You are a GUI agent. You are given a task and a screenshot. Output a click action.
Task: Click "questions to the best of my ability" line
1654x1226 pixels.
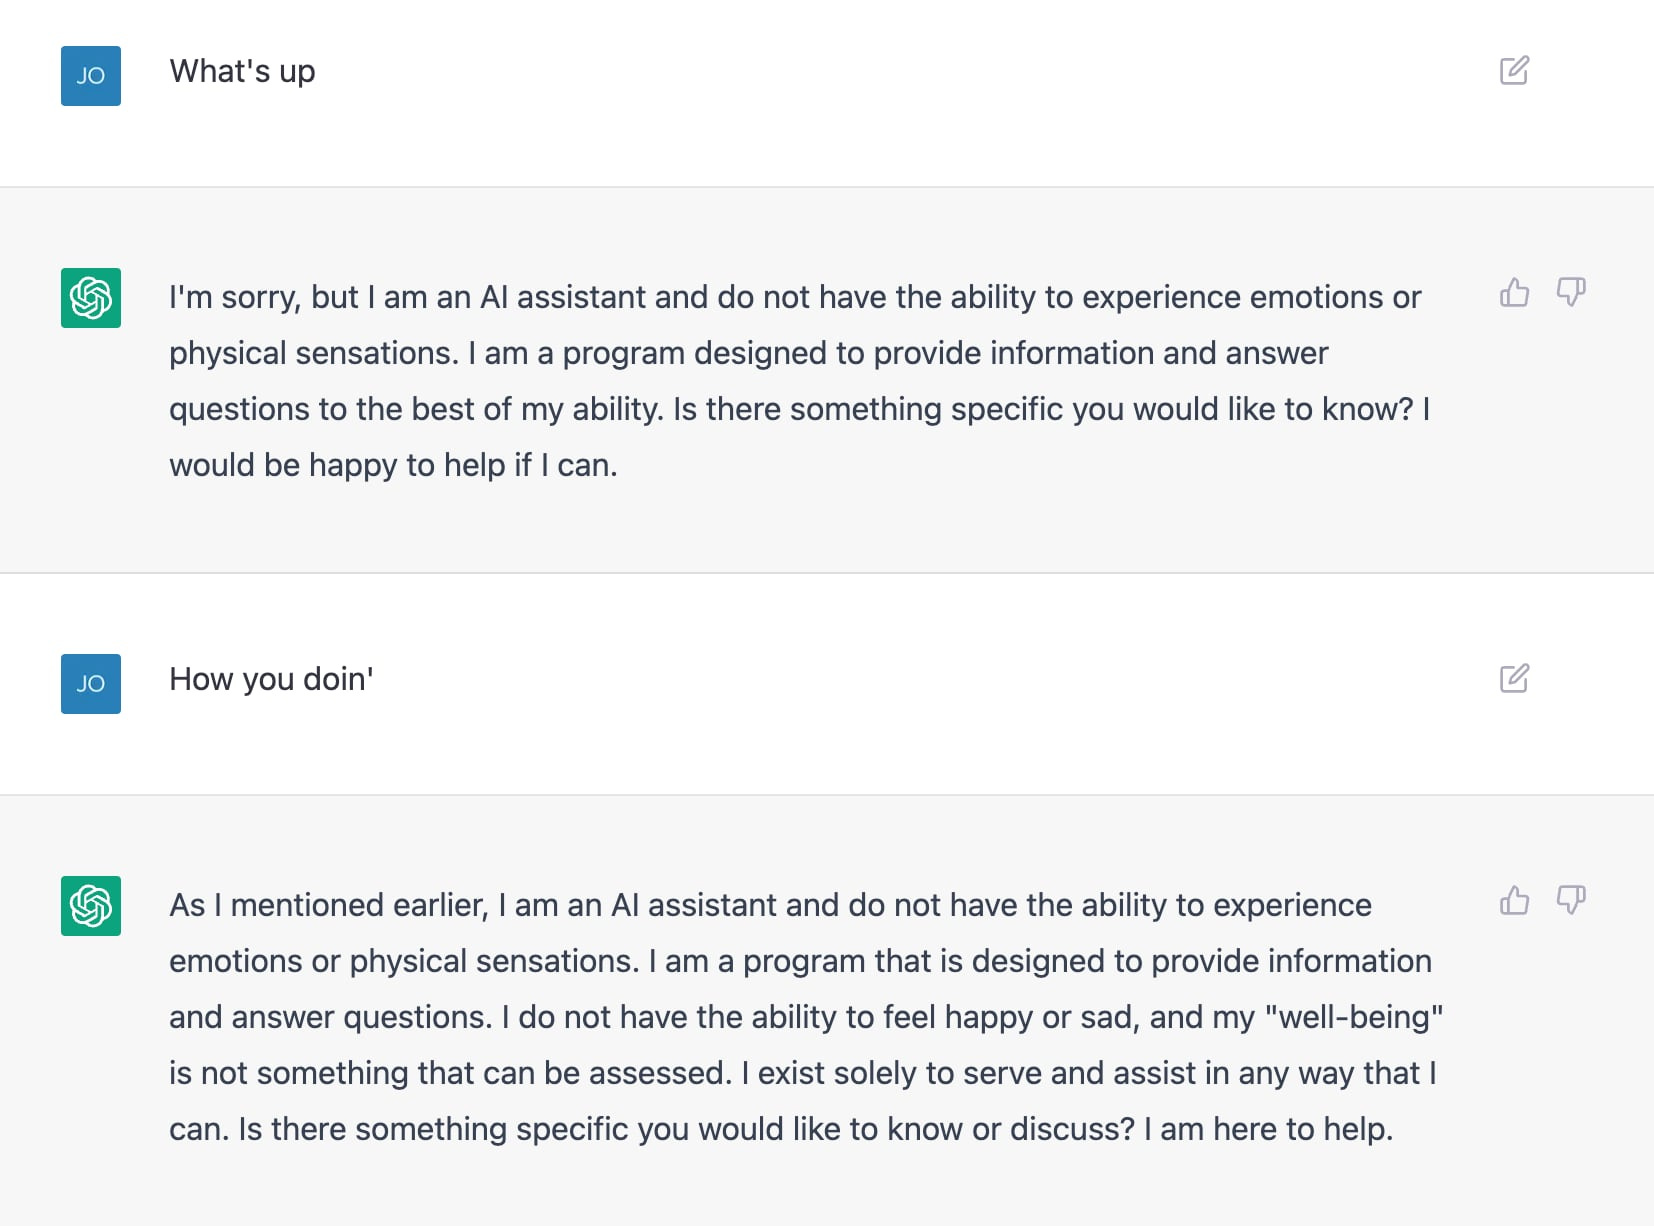[799, 409]
